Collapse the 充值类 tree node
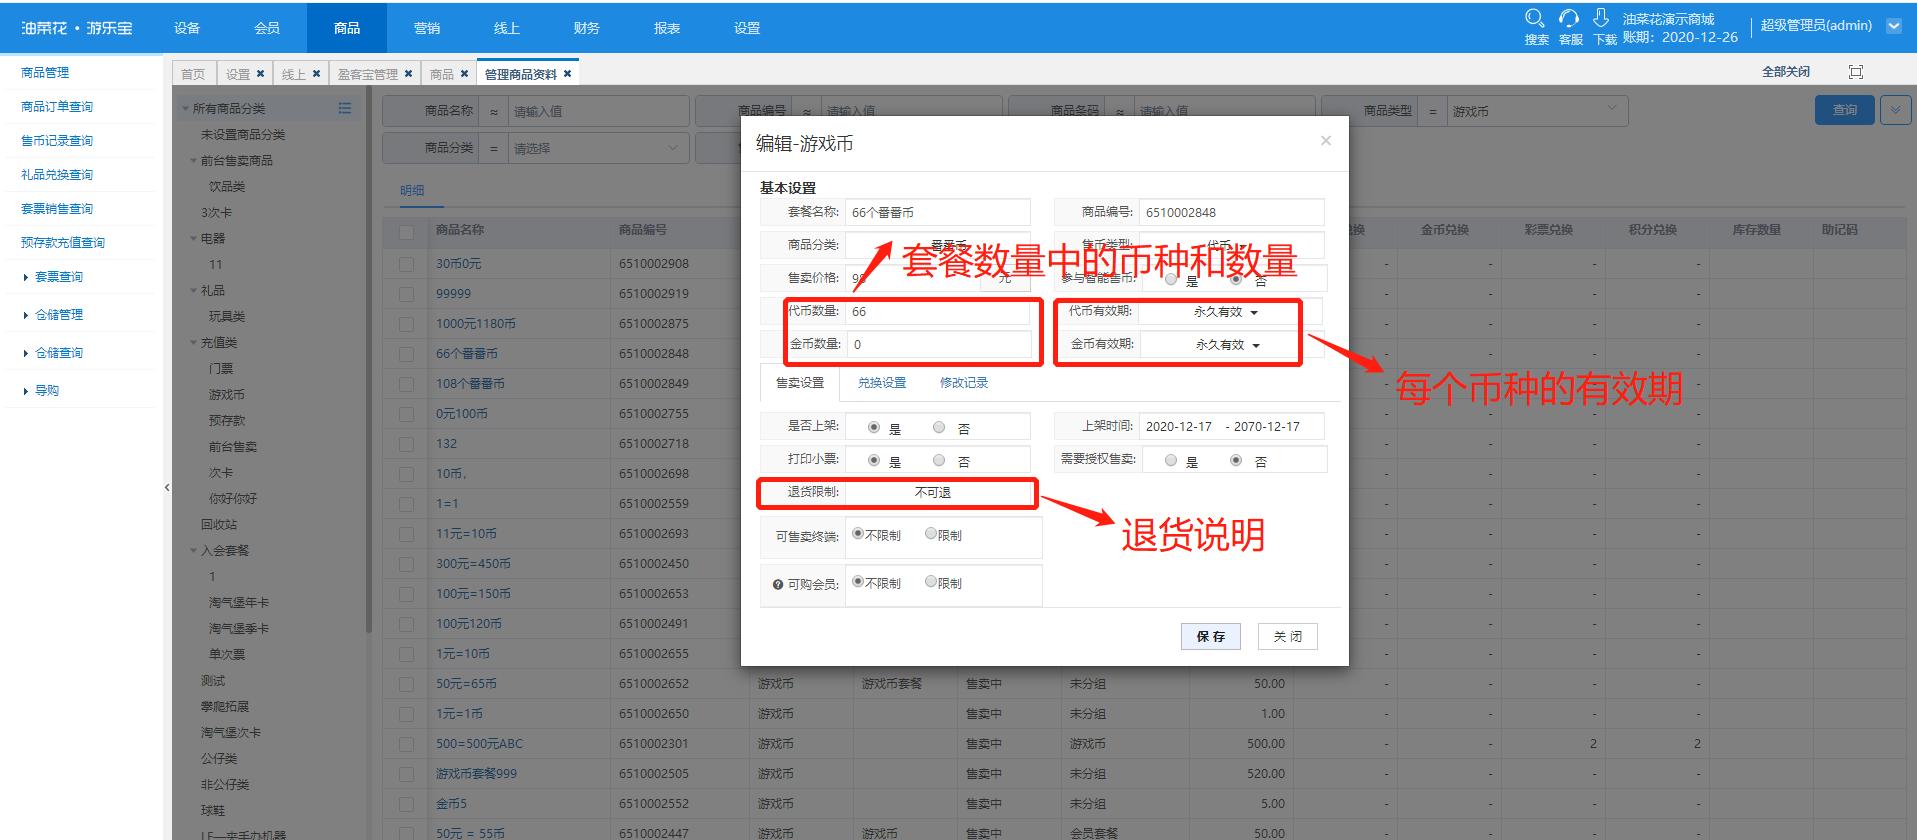 [193, 342]
